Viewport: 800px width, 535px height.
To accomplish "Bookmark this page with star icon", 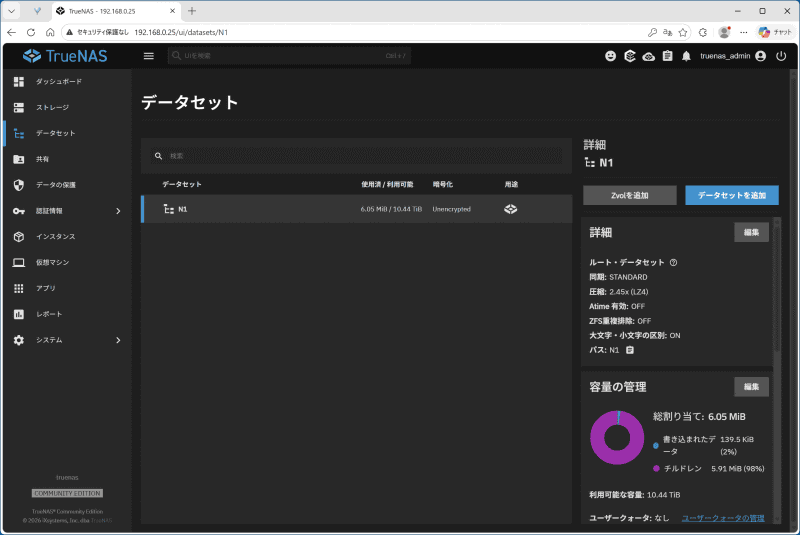I will (x=683, y=32).
